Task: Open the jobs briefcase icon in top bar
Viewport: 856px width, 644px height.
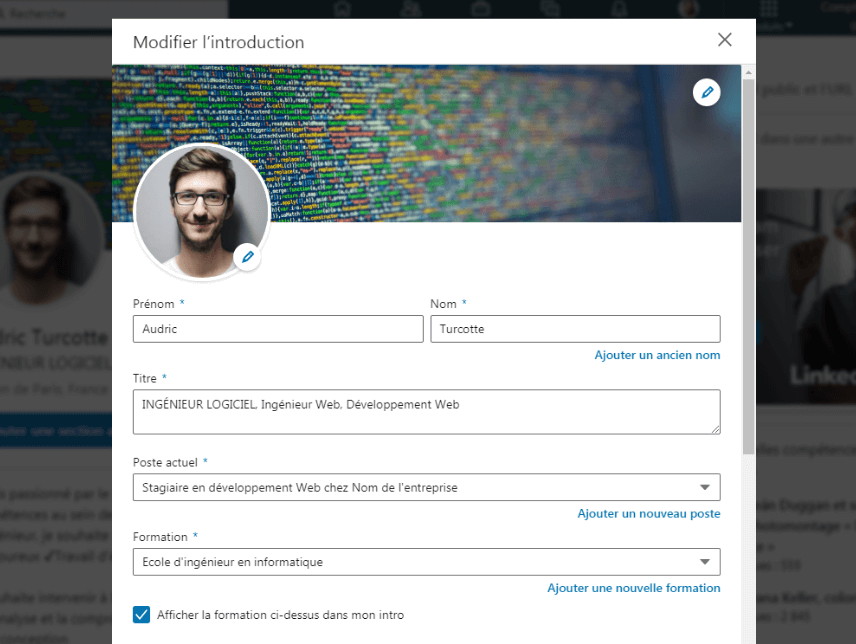Action: pos(481,8)
